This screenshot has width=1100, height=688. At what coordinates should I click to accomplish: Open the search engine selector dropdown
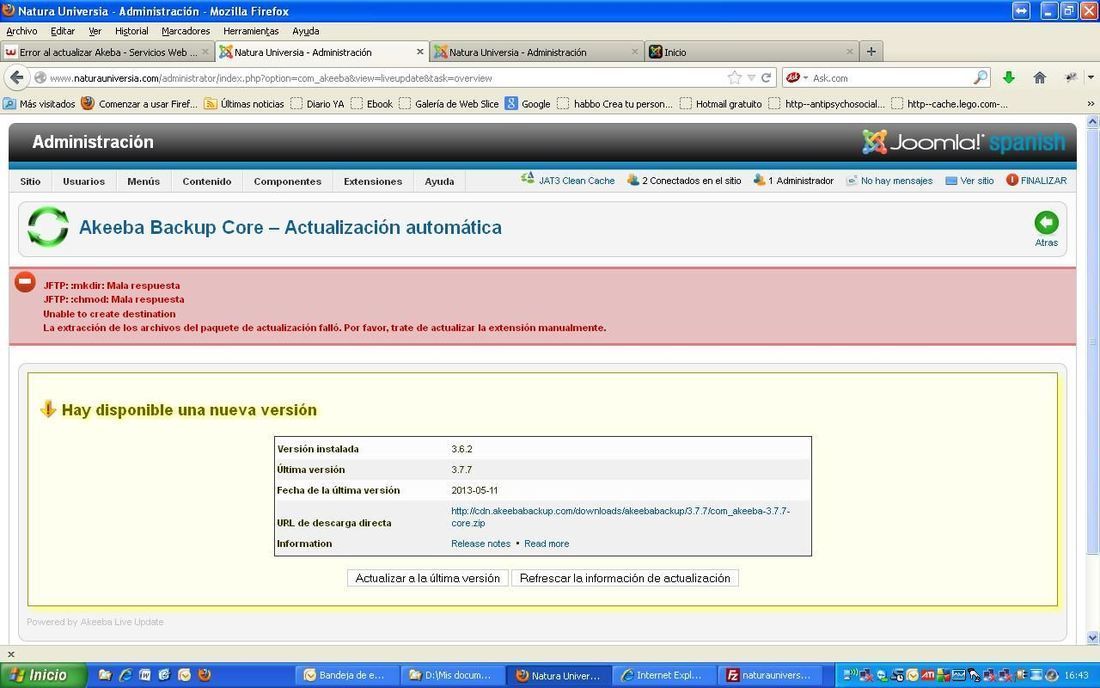tap(805, 78)
